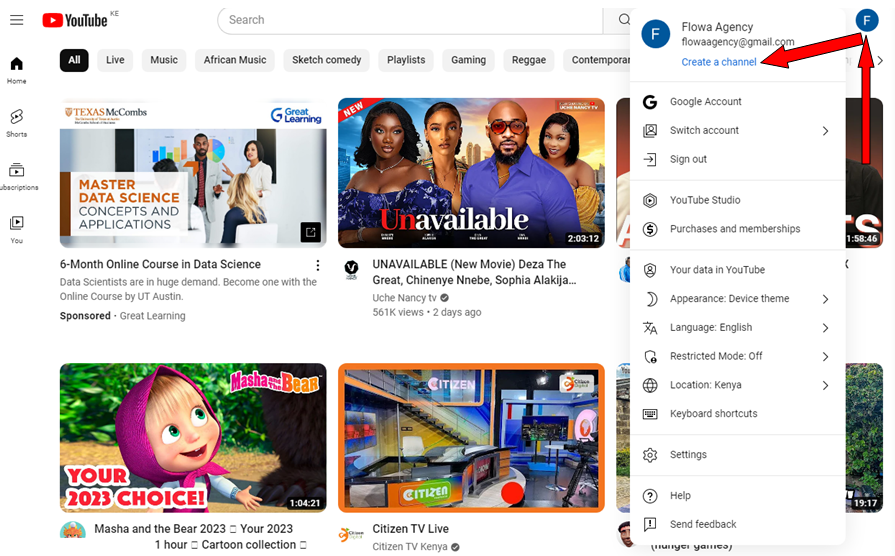Click the Create a channel link
This screenshot has width=895, height=556.
click(719, 62)
